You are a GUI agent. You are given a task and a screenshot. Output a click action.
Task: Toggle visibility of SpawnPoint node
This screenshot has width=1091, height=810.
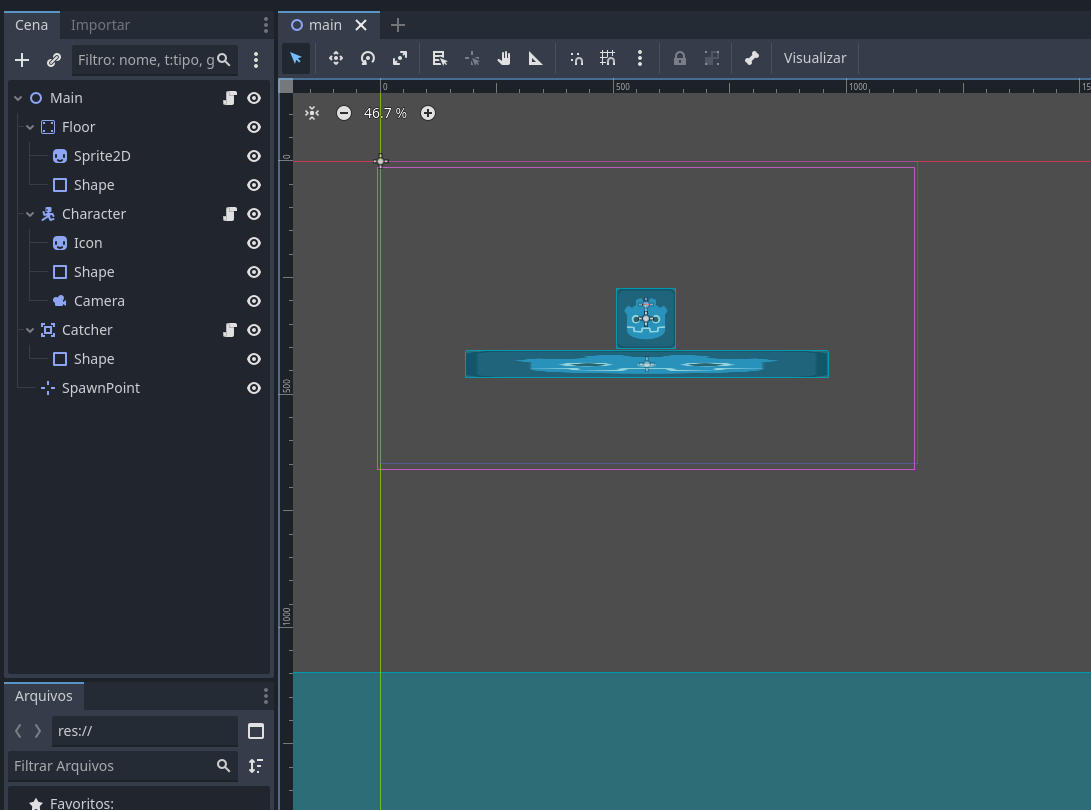coord(254,388)
